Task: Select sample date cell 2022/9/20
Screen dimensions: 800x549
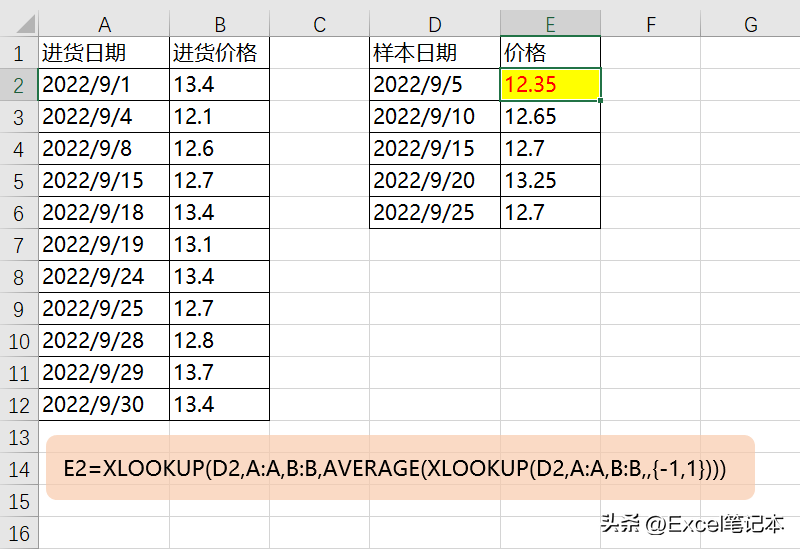Action: coord(435,181)
